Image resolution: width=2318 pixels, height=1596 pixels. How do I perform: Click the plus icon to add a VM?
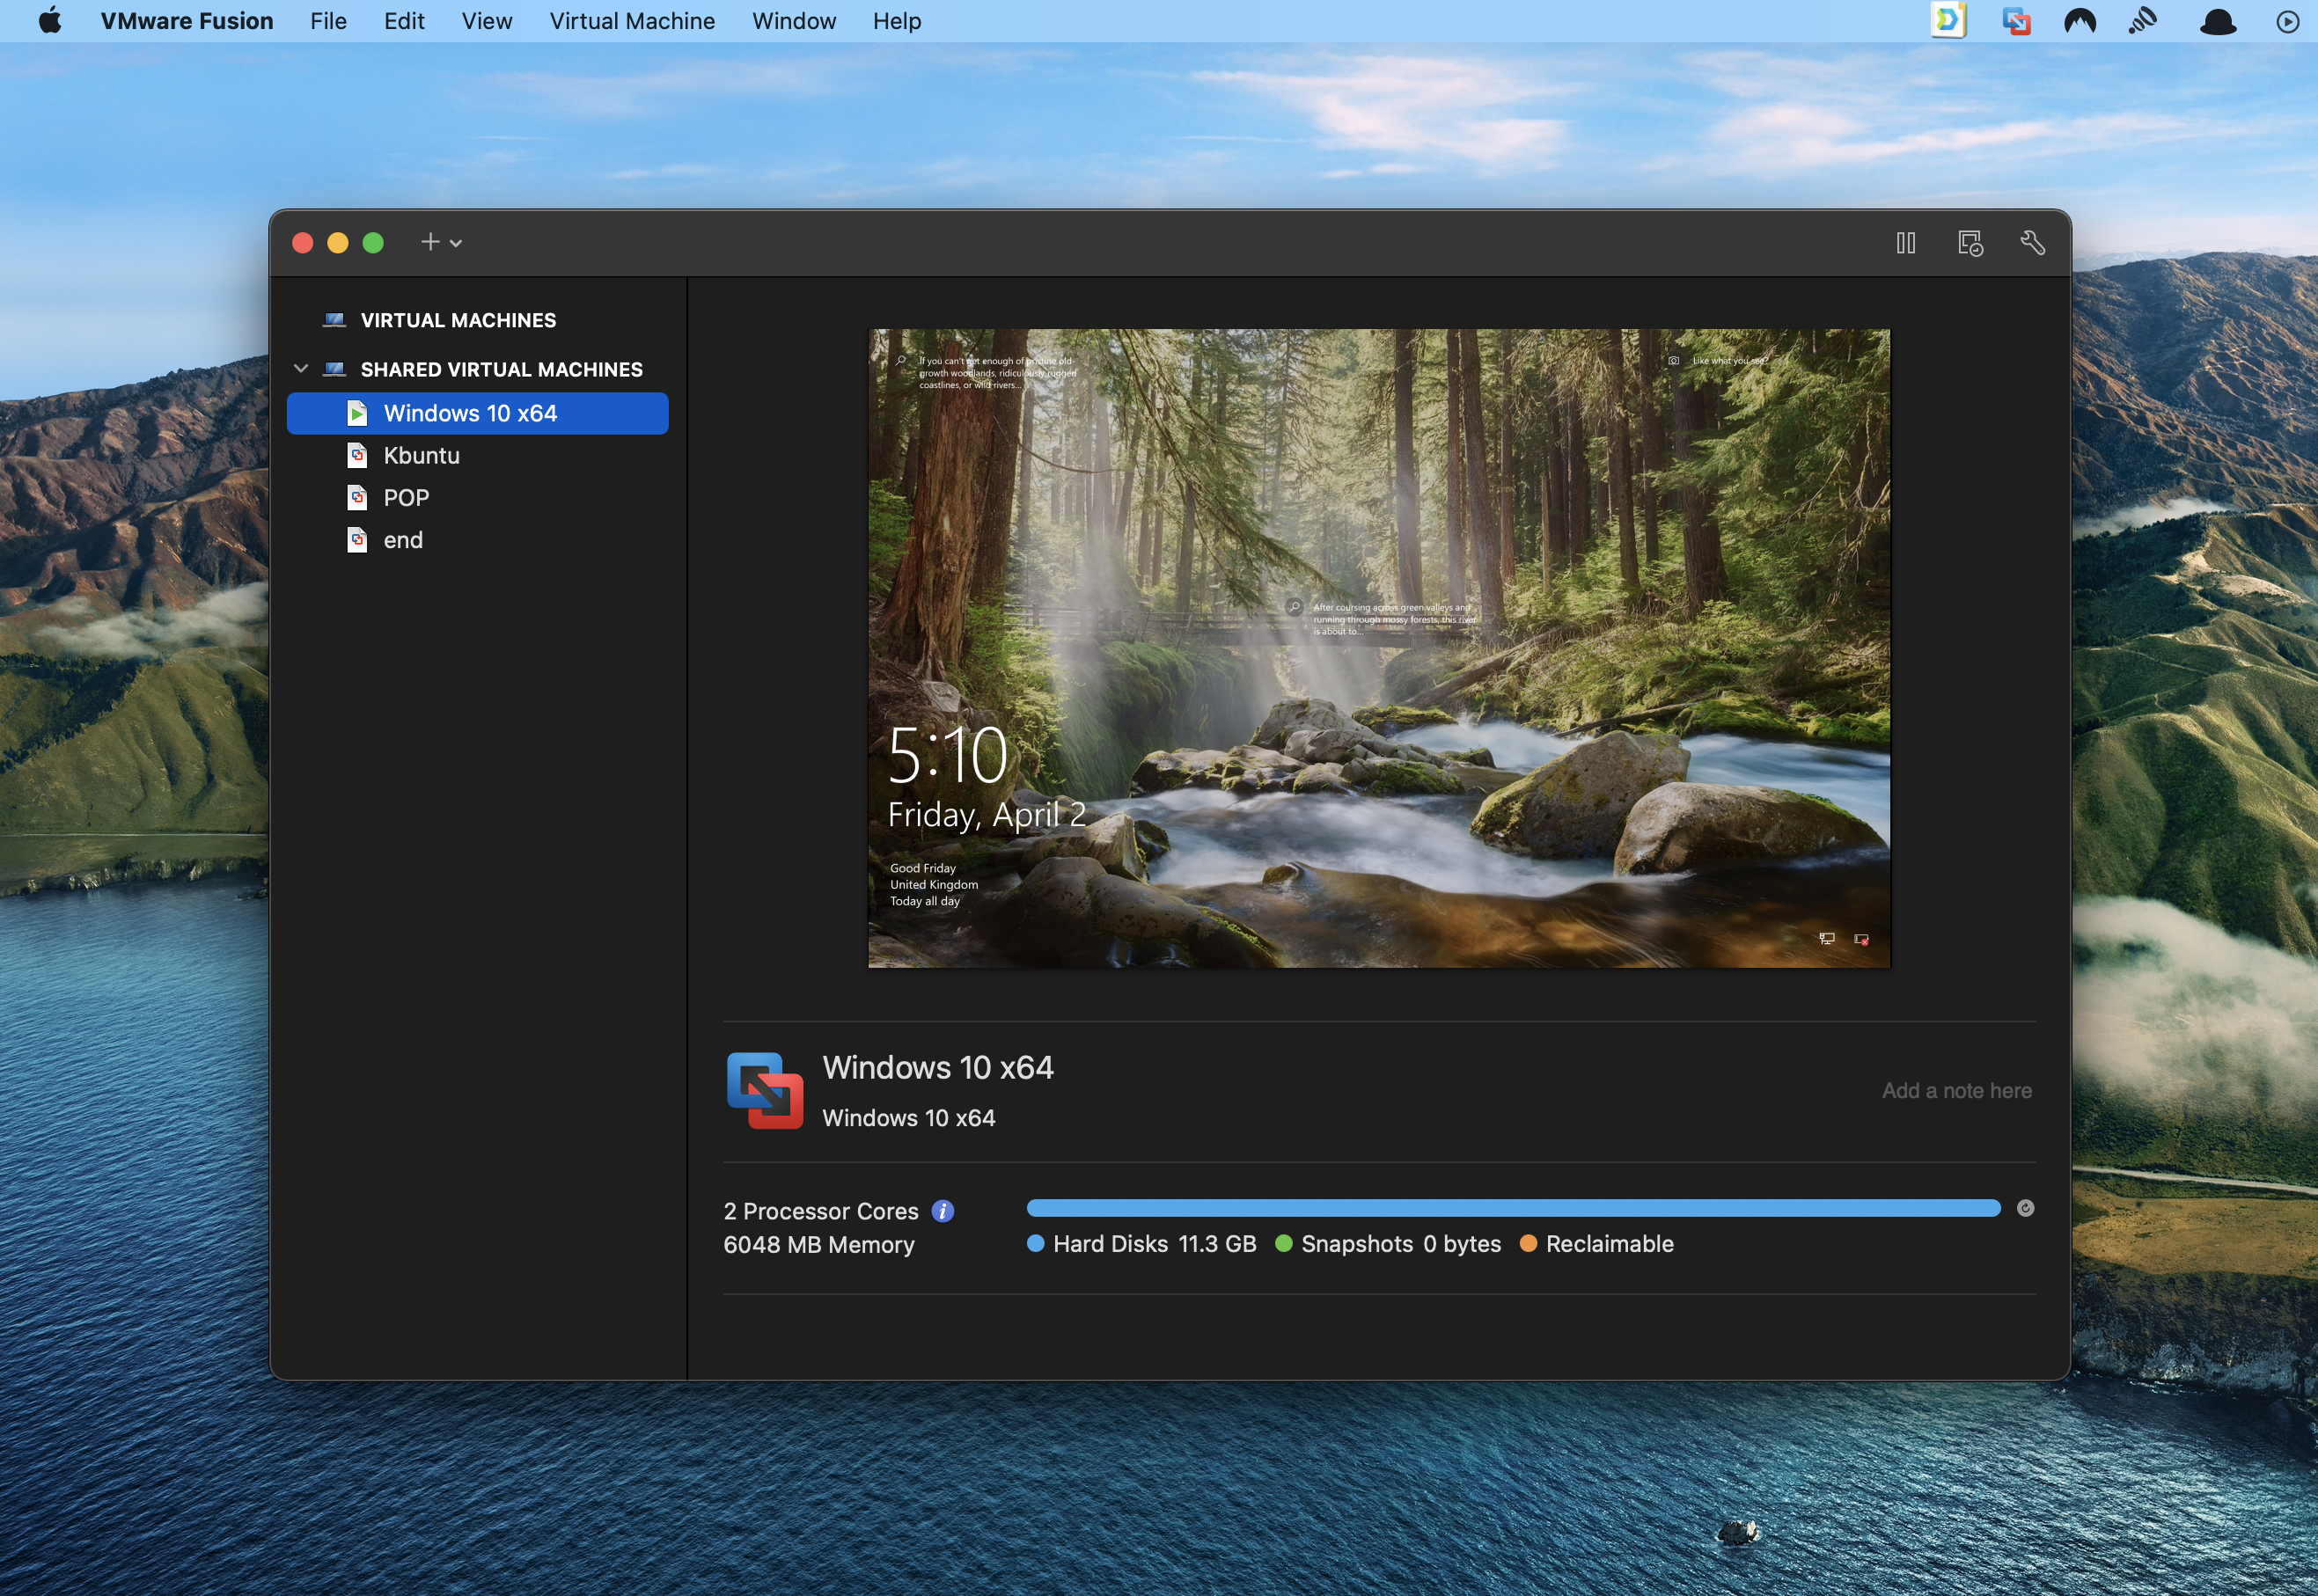430,242
